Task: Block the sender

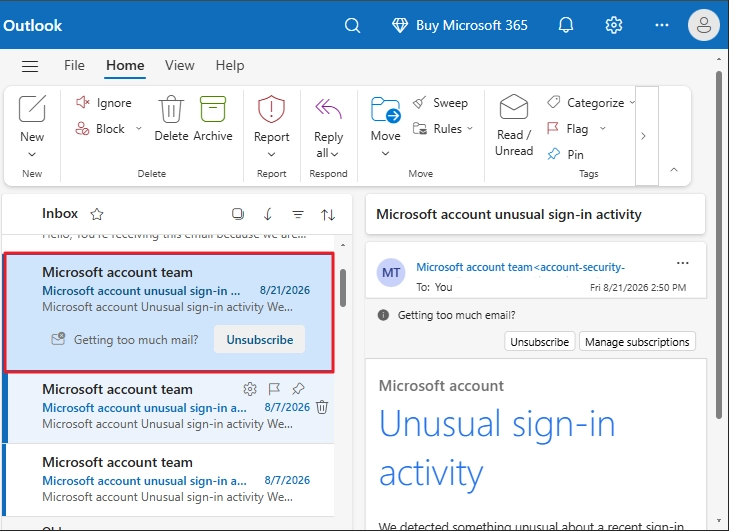Action: pyautogui.click(x=100, y=128)
